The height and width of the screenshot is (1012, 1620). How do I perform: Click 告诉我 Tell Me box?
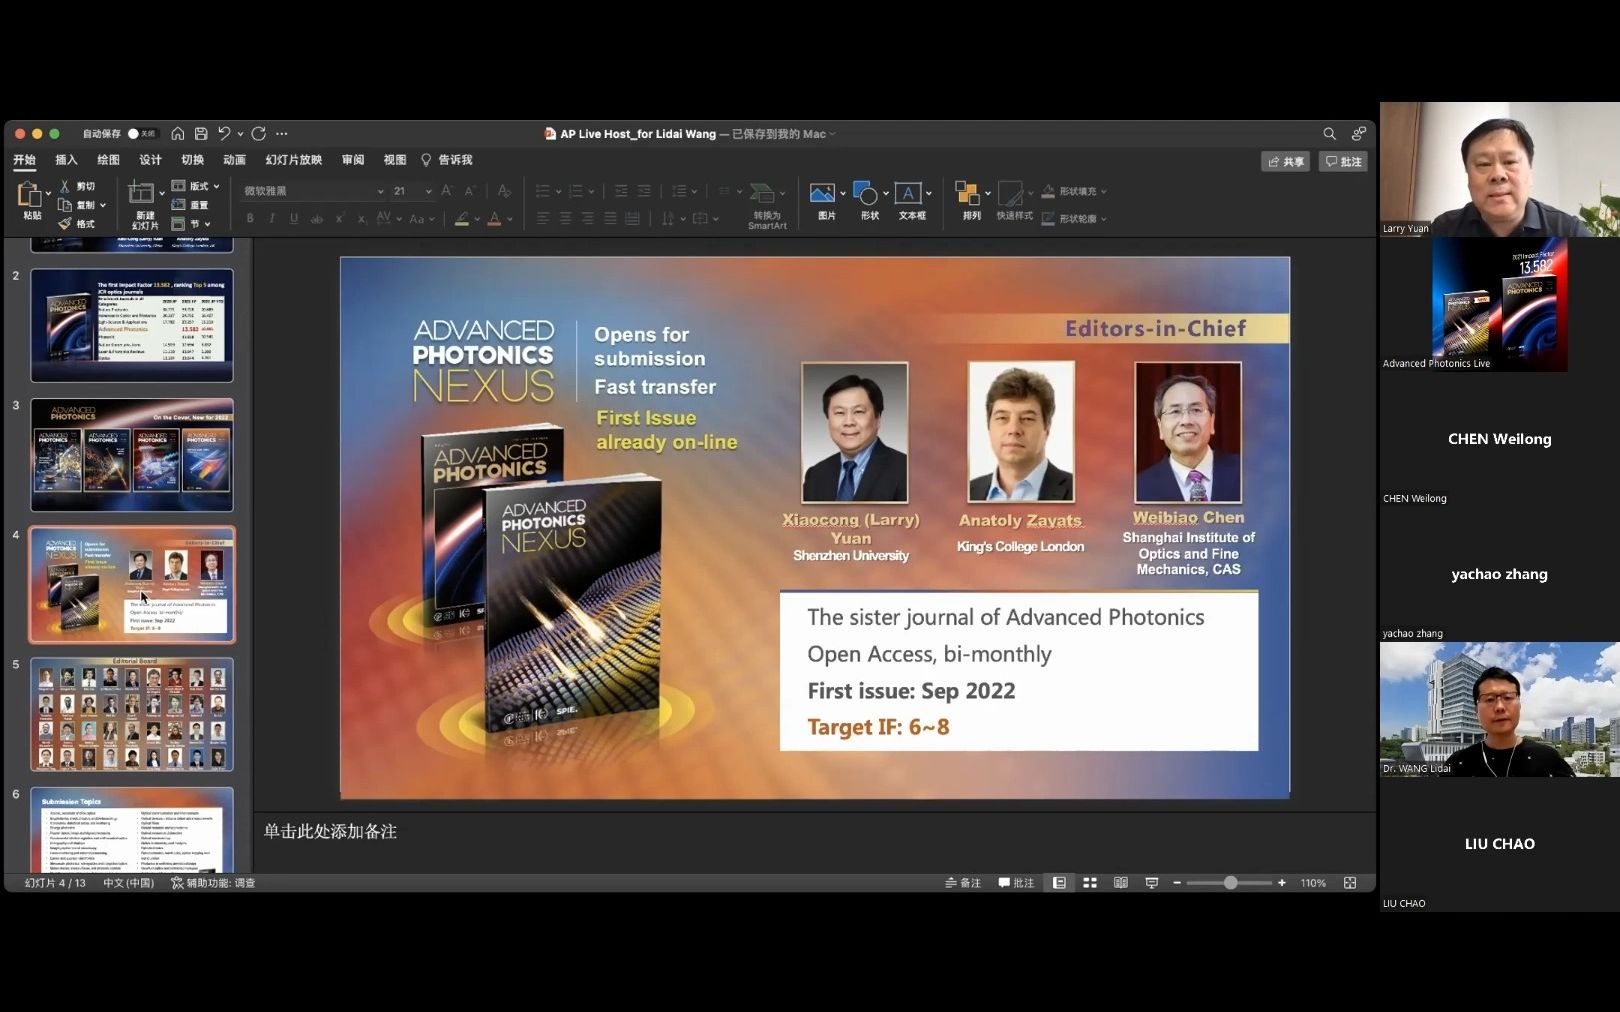(447, 160)
